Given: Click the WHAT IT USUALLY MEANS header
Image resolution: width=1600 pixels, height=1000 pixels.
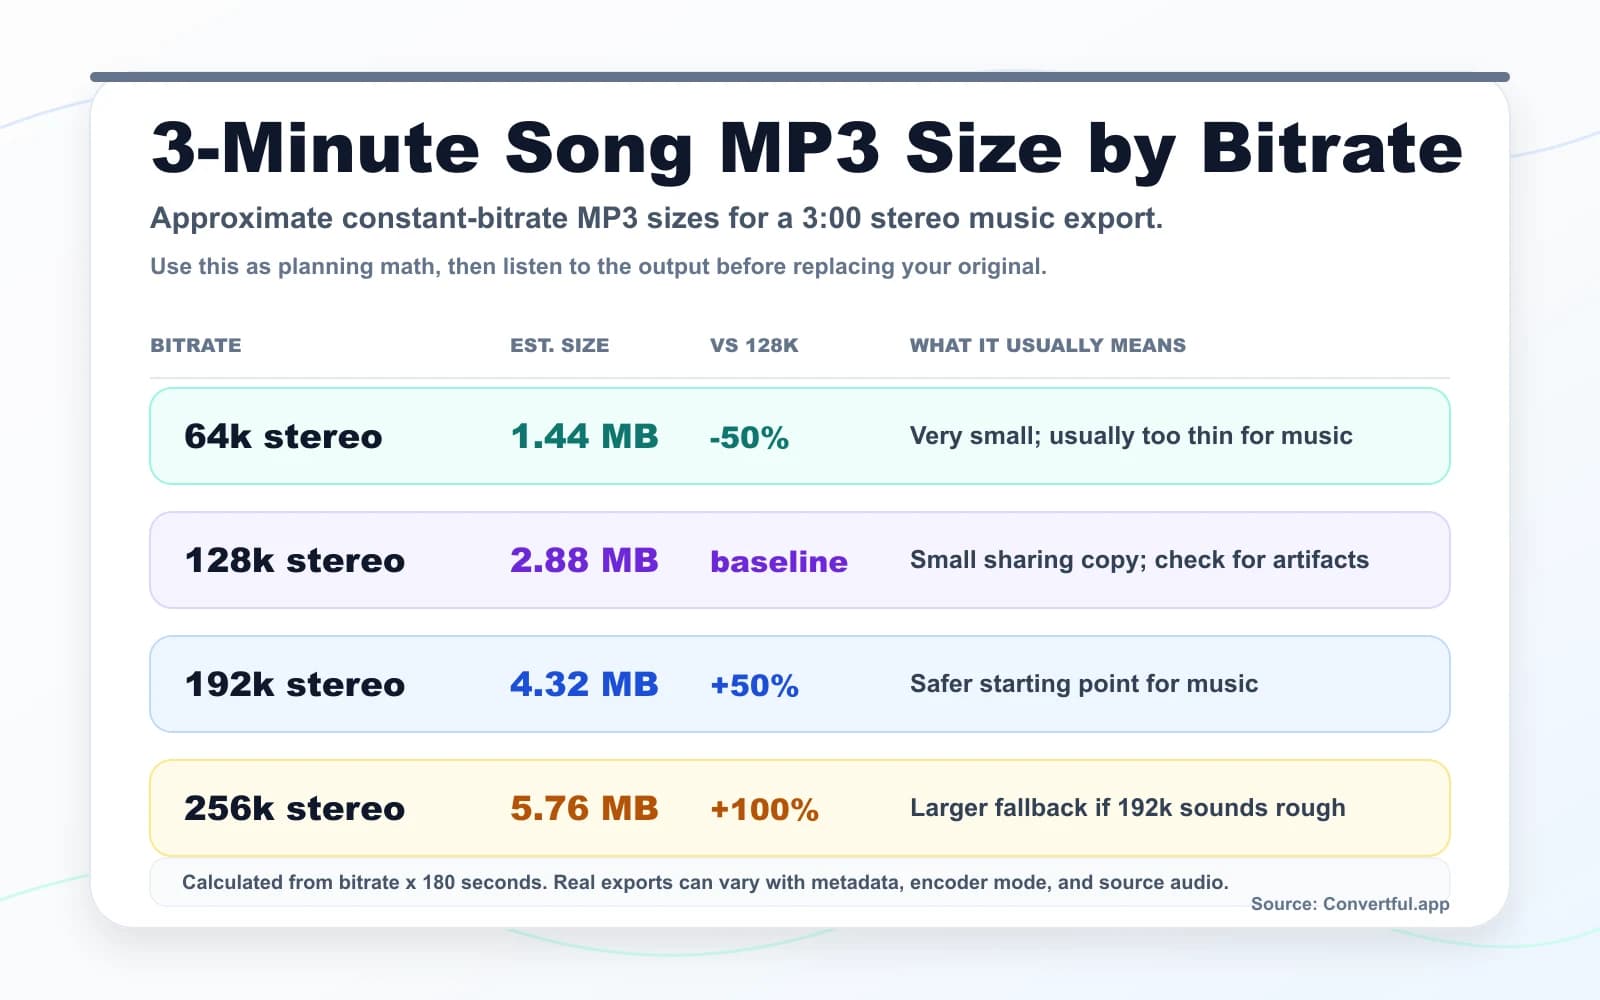Looking at the screenshot, I should [x=1046, y=345].
